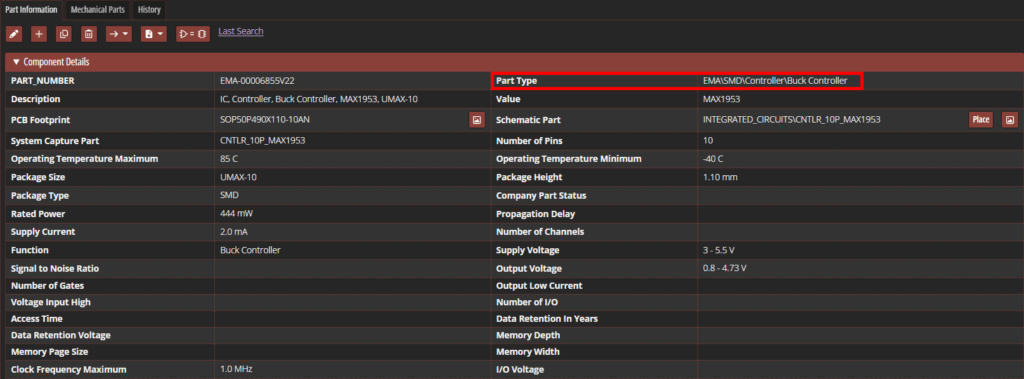Screen dimensions: 1024x379
Task: Click the Schematic Part field label
Action: tap(528, 120)
